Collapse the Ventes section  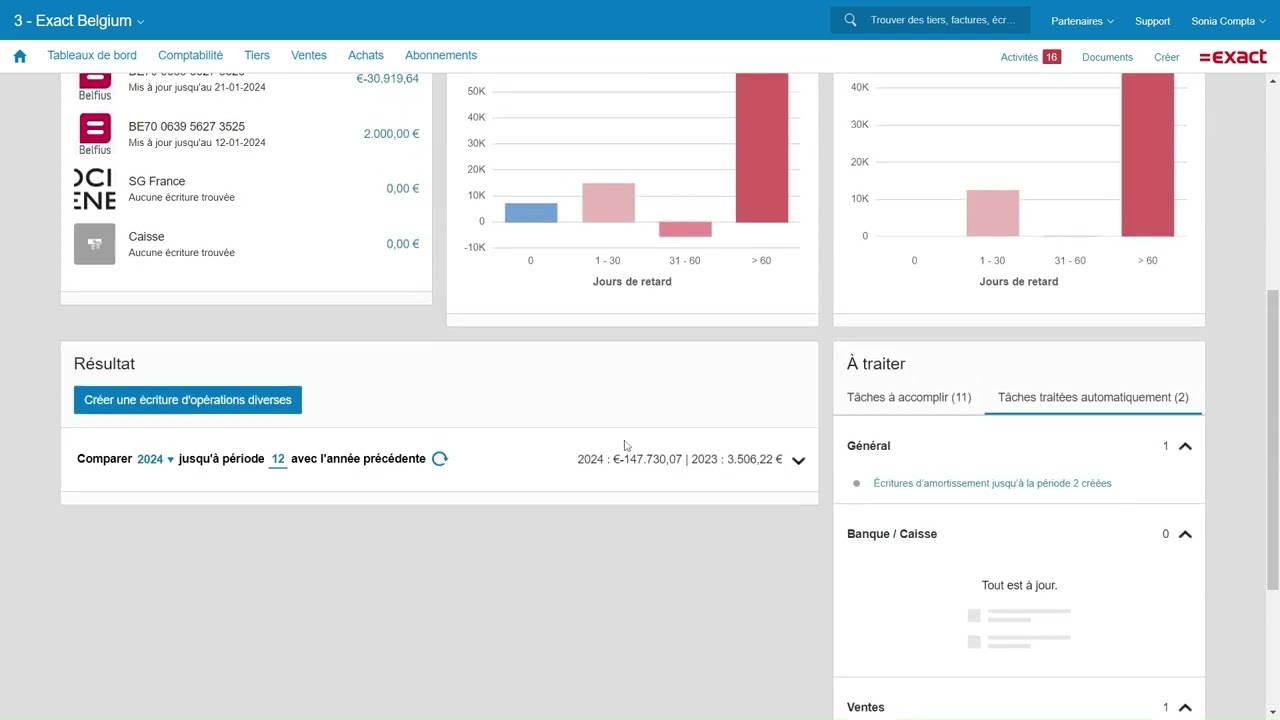[x=1185, y=707]
